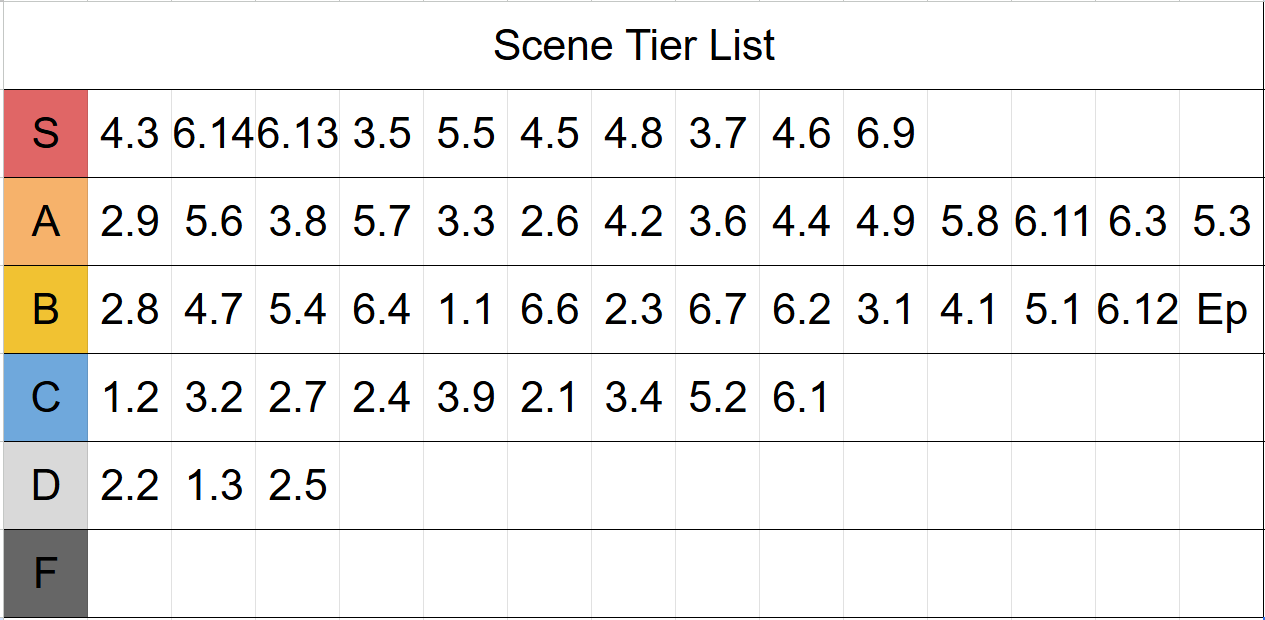The image size is (1265, 620).
Task: Click cell 5.3 in the A row
Action: click(x=1222, y=222)
